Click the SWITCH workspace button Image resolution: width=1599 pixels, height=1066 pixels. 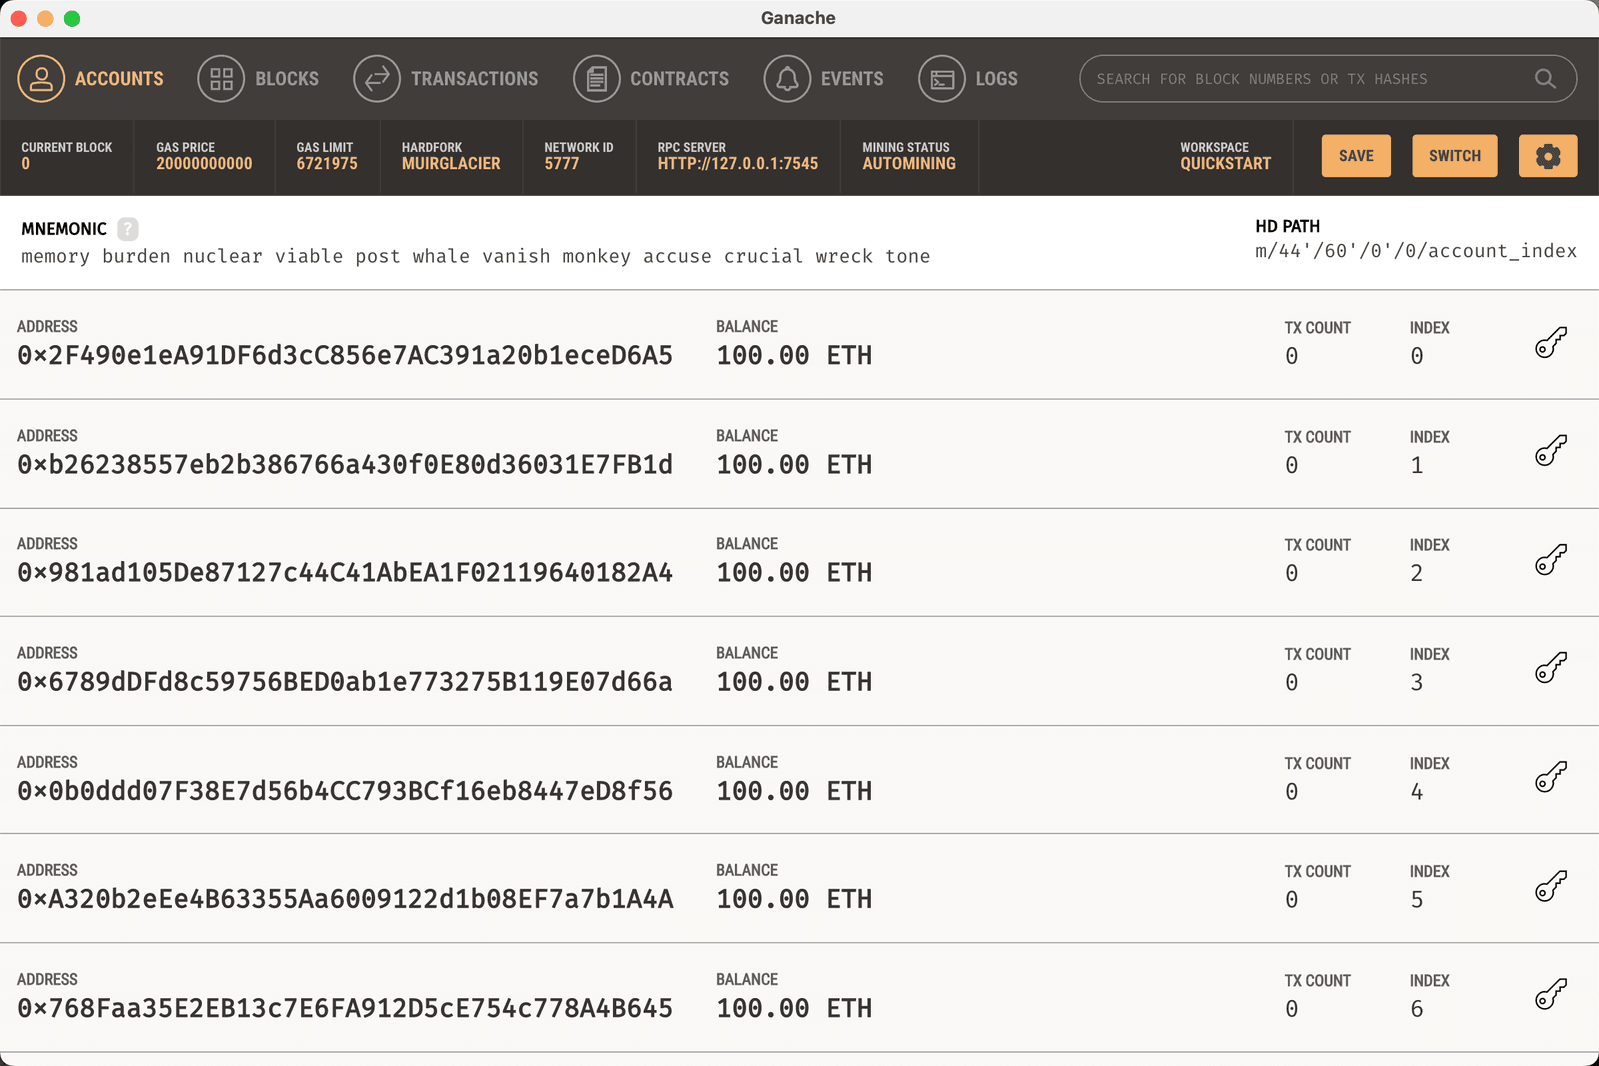coord(1455,156)
